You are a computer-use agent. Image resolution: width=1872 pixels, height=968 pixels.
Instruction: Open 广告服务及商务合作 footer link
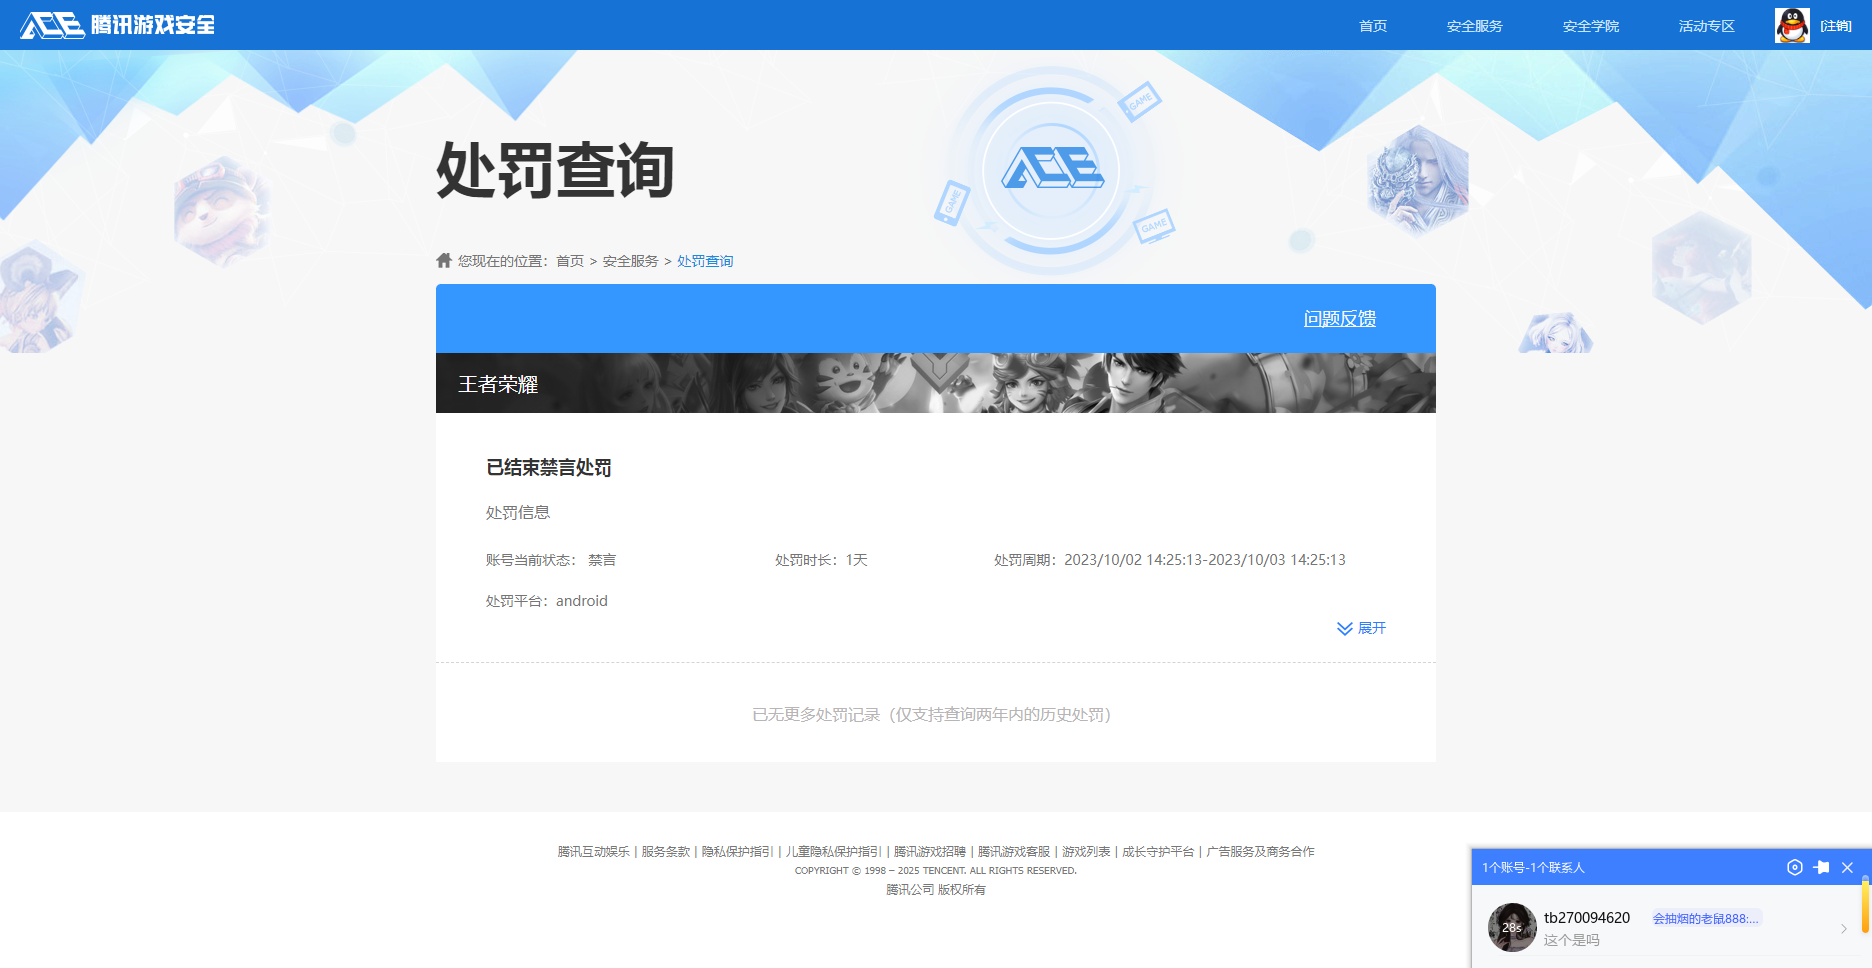(1260, 852)
